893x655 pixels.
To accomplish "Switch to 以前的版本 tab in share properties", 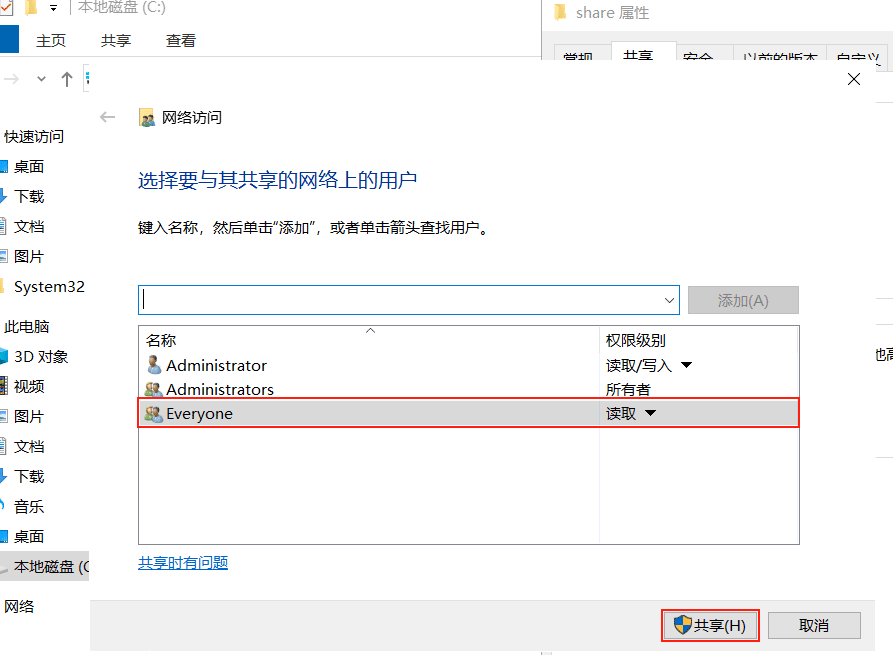I will (x=780, y=52).
